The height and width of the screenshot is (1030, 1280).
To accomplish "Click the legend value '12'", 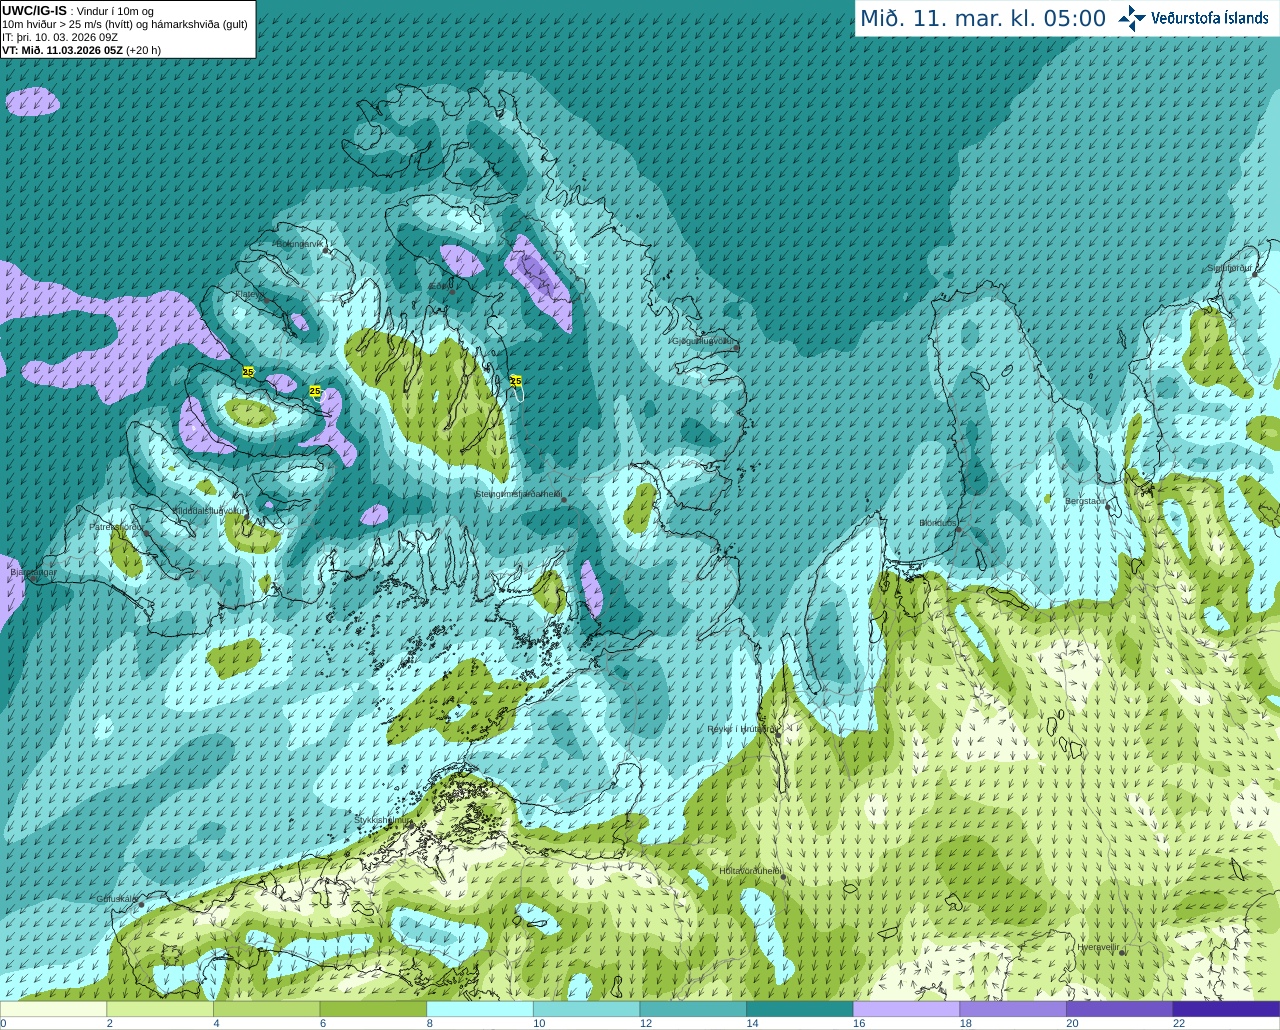I will click(x=646, y=1023).
